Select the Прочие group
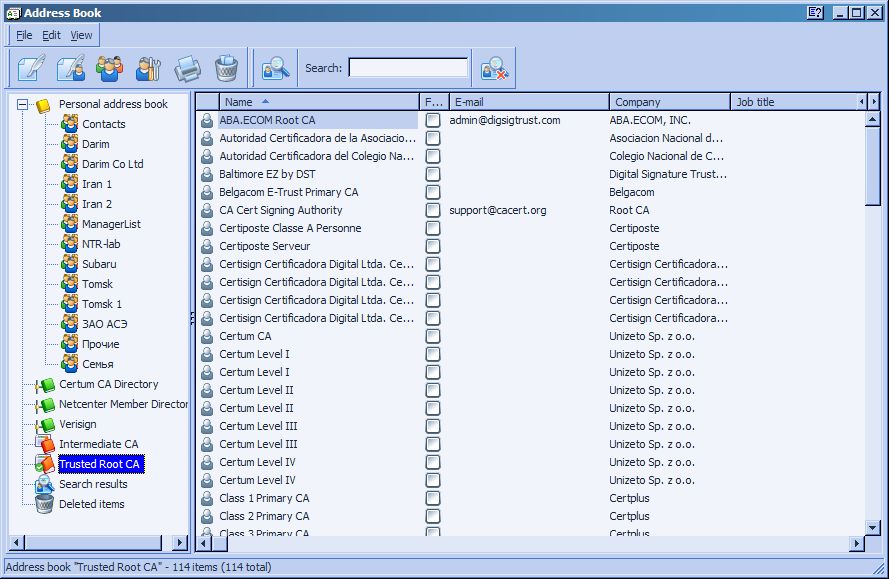This screenshot has width=889, height=579. tap(101, 344)
